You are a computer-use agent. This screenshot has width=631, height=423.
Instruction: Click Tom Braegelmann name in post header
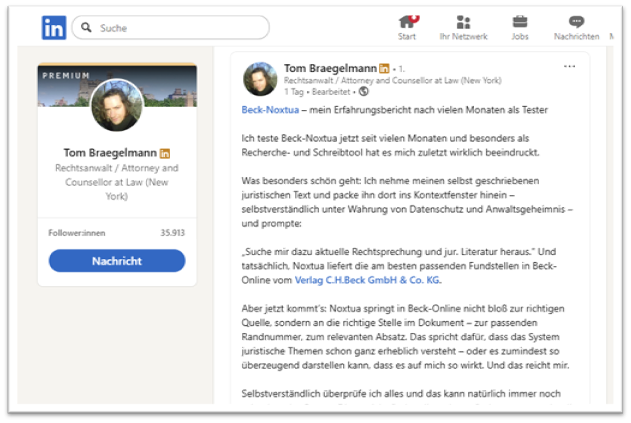[330, 68]
